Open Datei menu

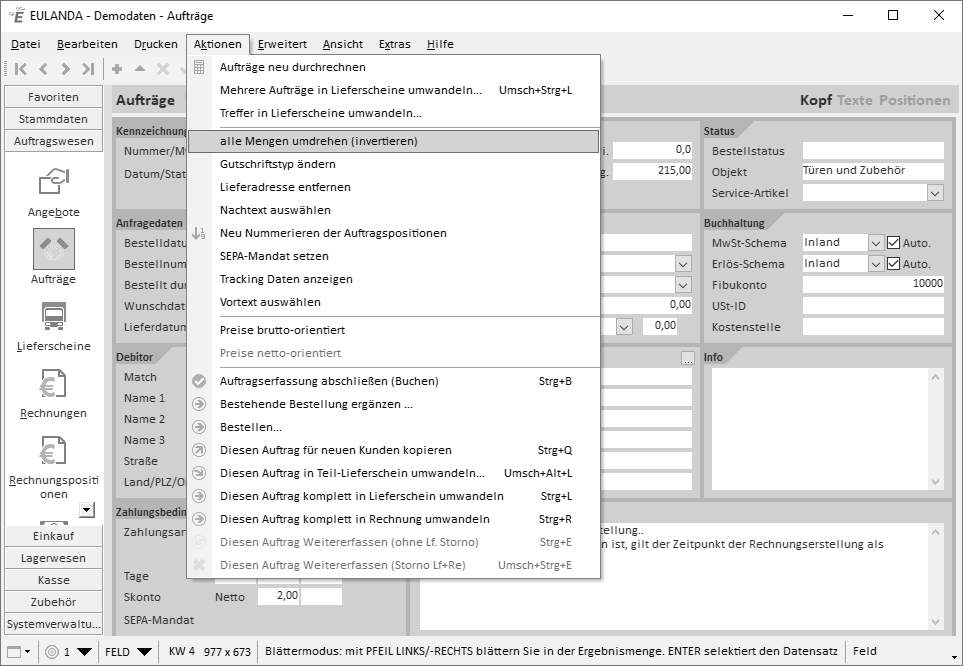[x=26, y=44]
